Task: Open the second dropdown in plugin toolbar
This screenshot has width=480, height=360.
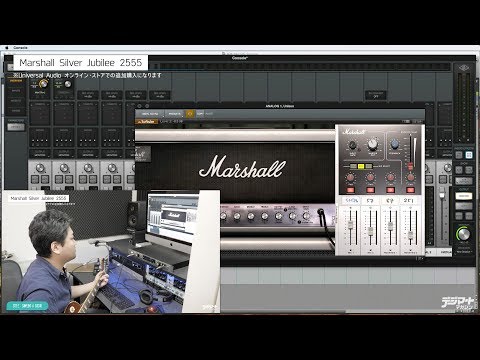Action: pyautogui.click(x=174, y=114)
